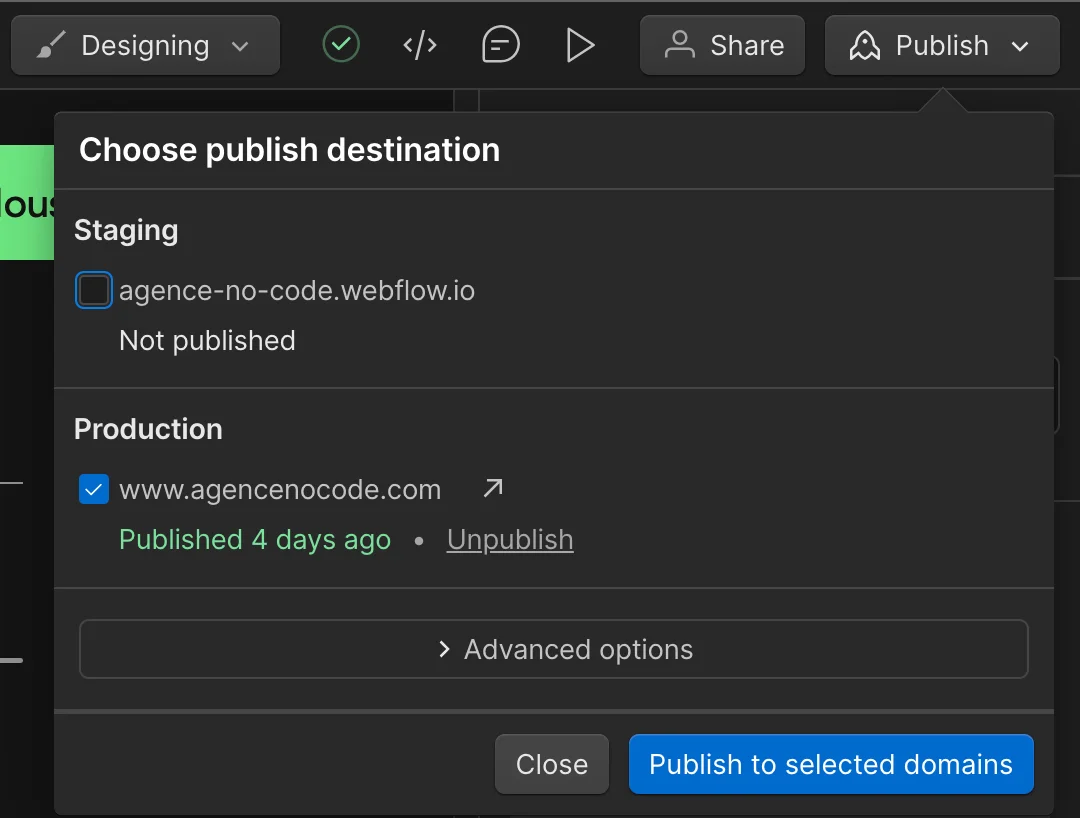This screenshot has height=818, width=1080.
Task: Open production site via arrow icon
Action: click(493, 488)
